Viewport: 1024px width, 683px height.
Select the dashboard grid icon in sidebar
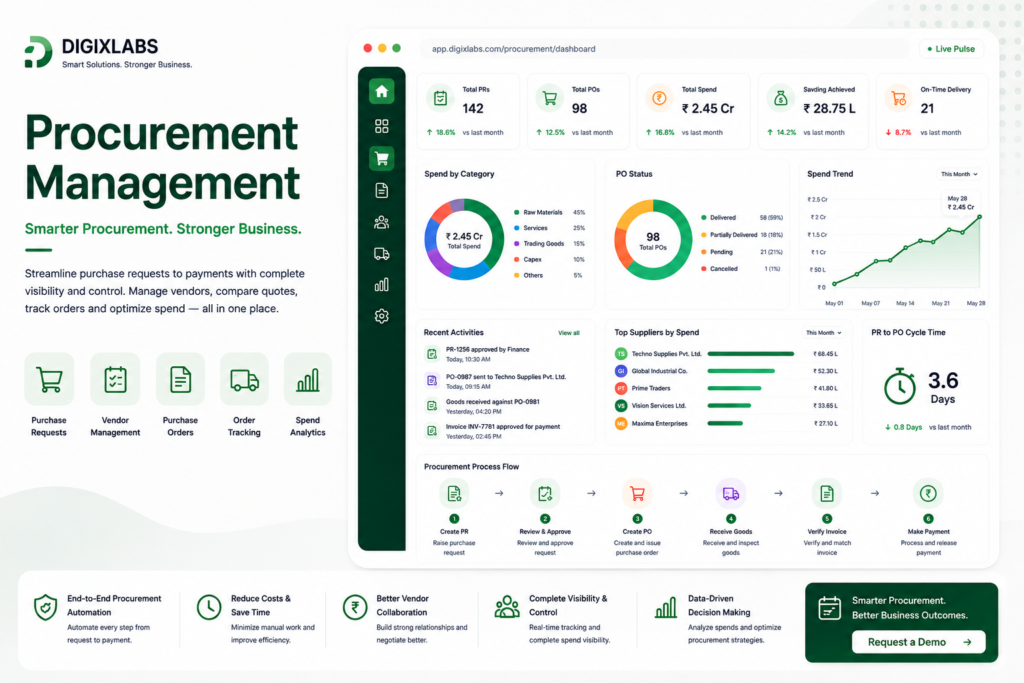(x=381, y=126)
